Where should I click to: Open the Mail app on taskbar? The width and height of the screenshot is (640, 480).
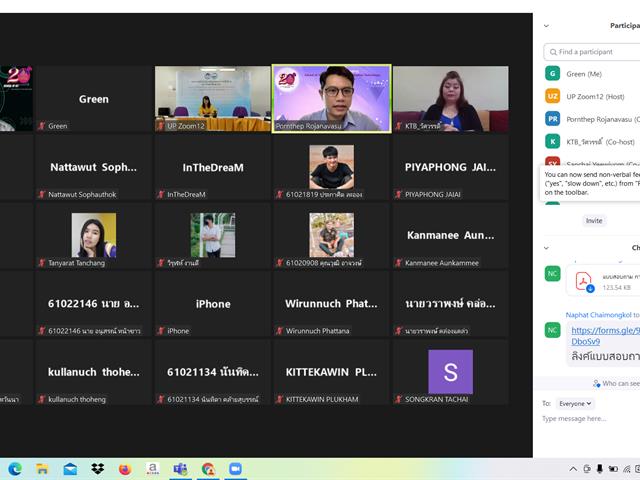coord(70,469)
